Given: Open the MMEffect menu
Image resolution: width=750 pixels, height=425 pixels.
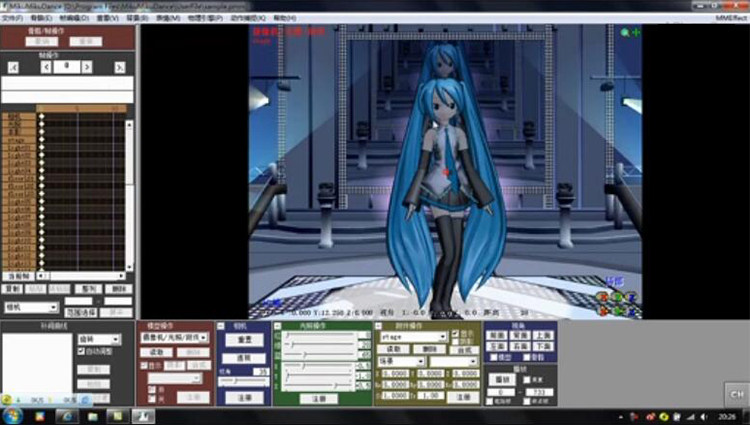Looking at the screenshot, I should coord(731,18).
